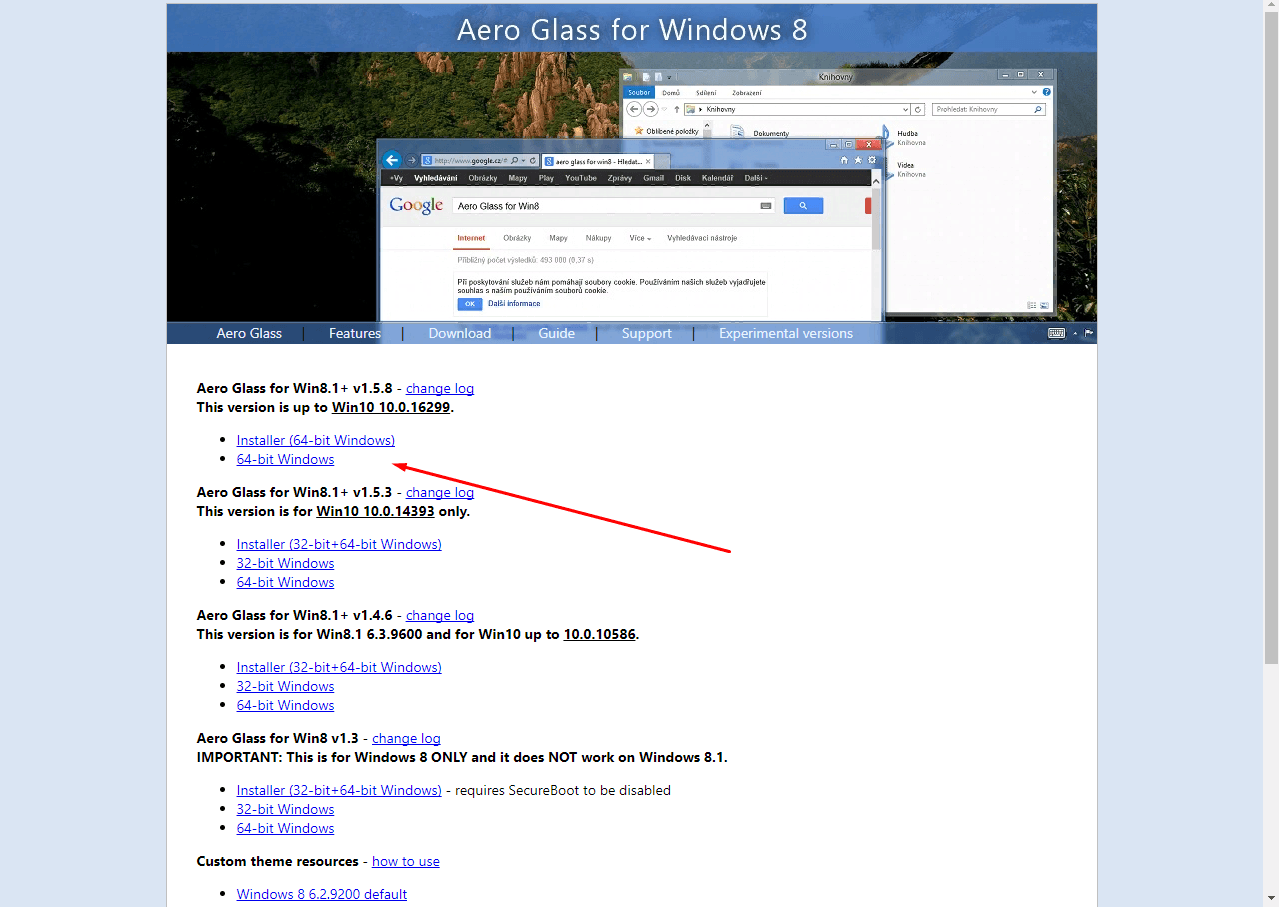The width and height of the screenshot is (1279, 907).
Task: Click the heading Aero Glass for Win8 v1.3
Action: tap(278, 738)
